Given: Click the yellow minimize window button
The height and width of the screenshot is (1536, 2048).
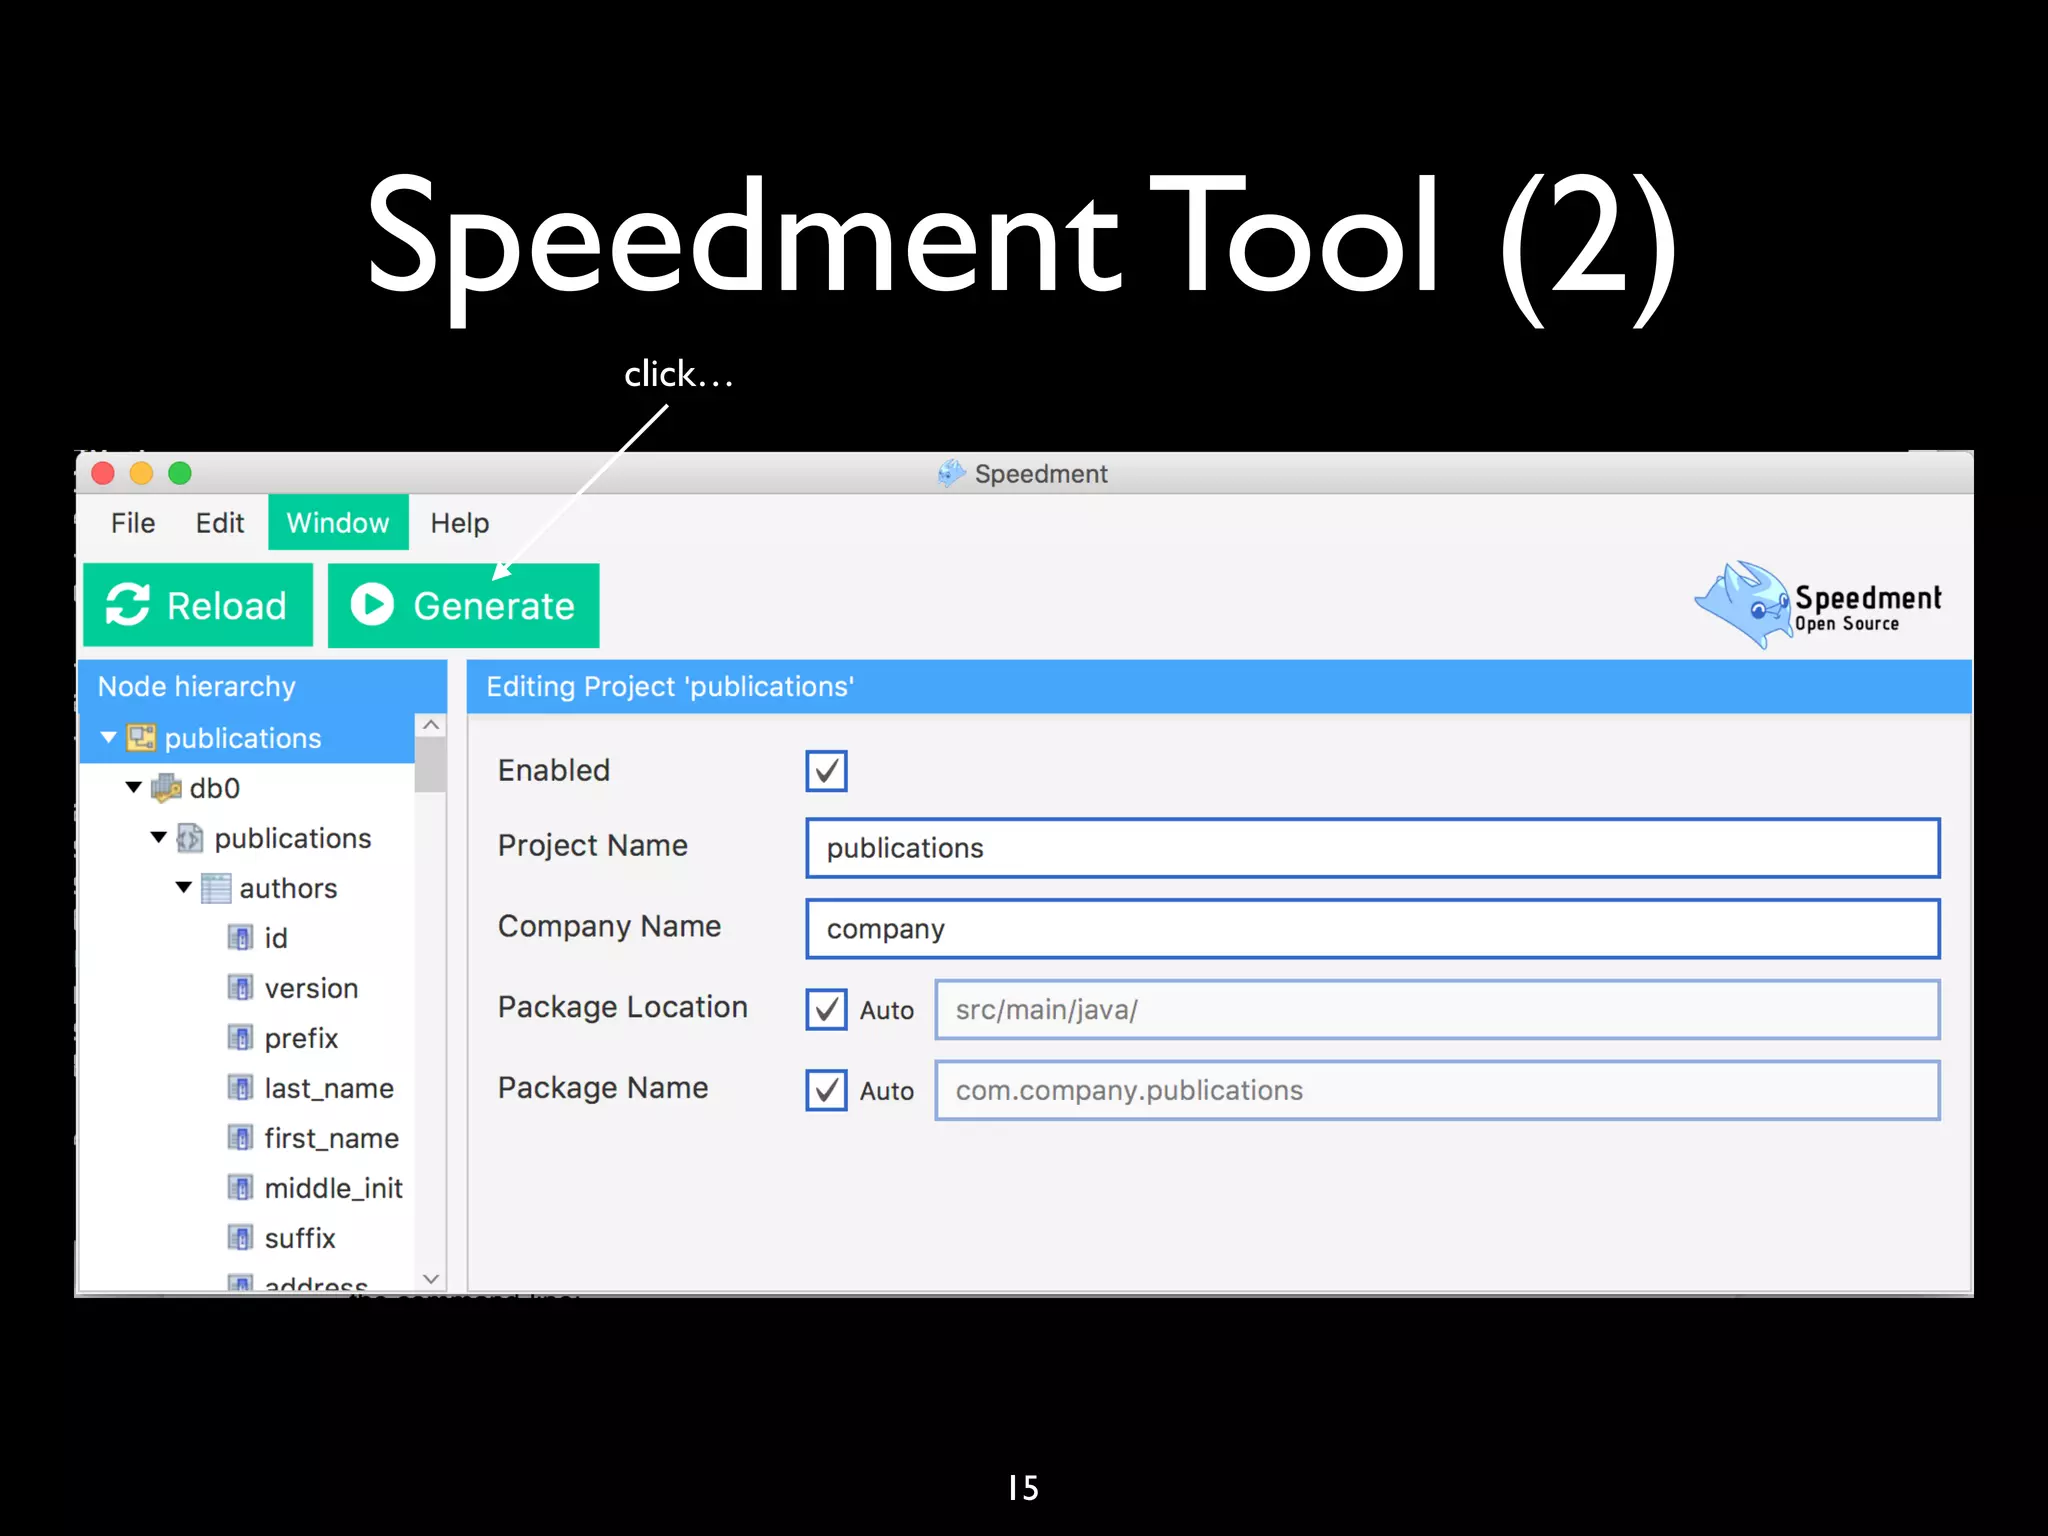Looking at the screenshot, I should [142, 473].
